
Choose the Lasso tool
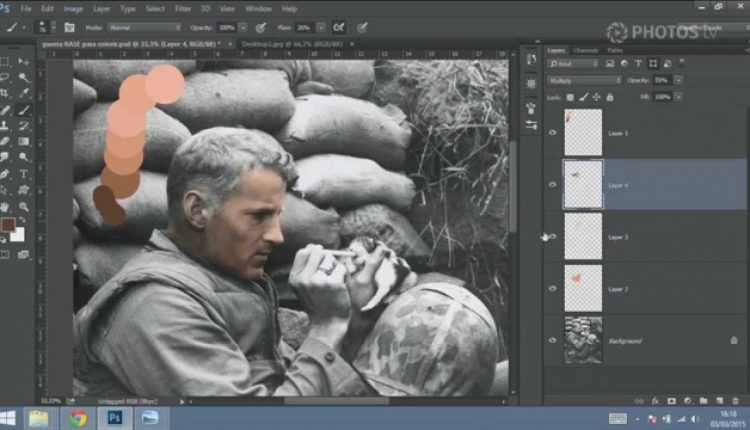6,77
